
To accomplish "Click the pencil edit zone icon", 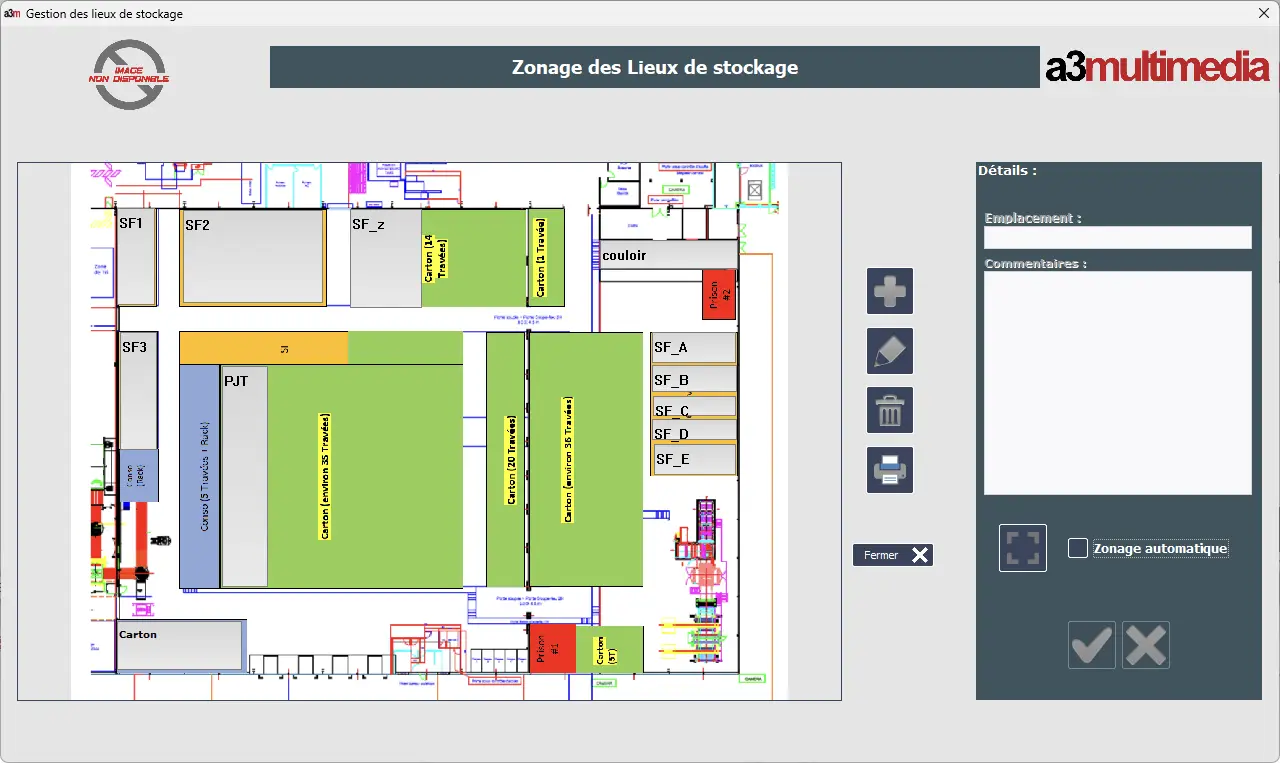I will tap(890, 351).
